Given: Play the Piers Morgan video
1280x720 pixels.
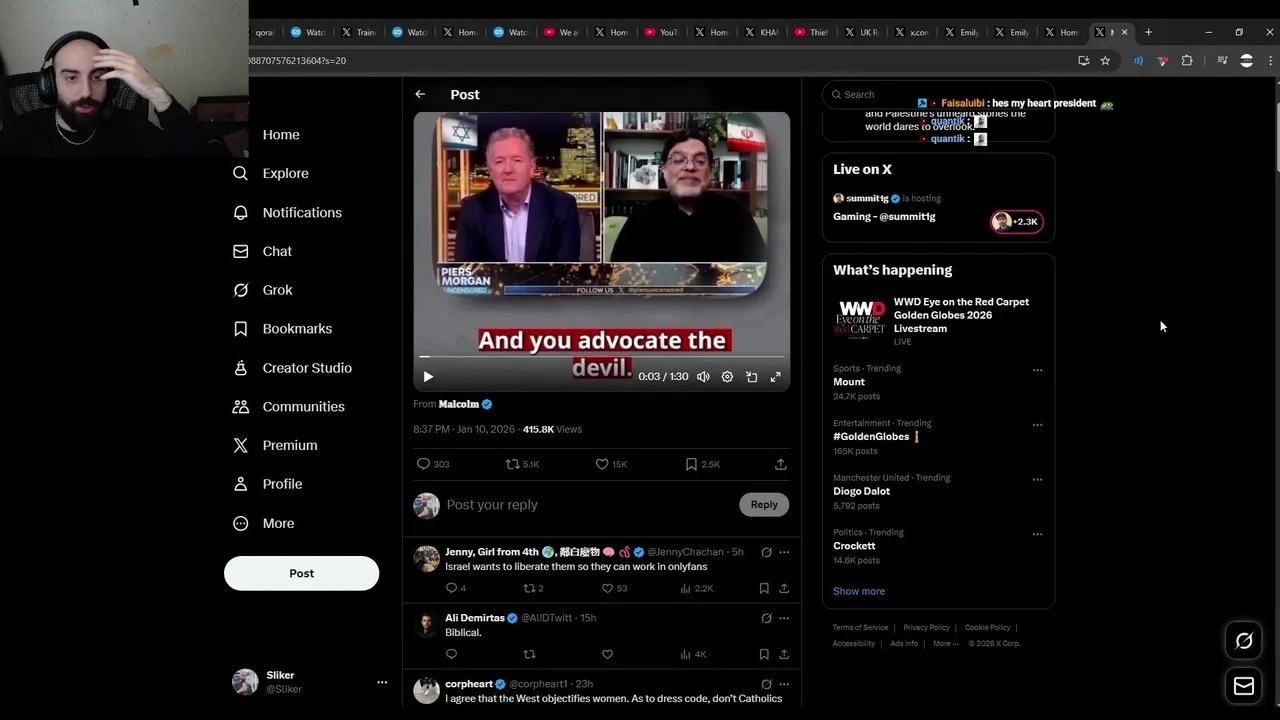Looking at the screenshot, I should coord(428,377).
